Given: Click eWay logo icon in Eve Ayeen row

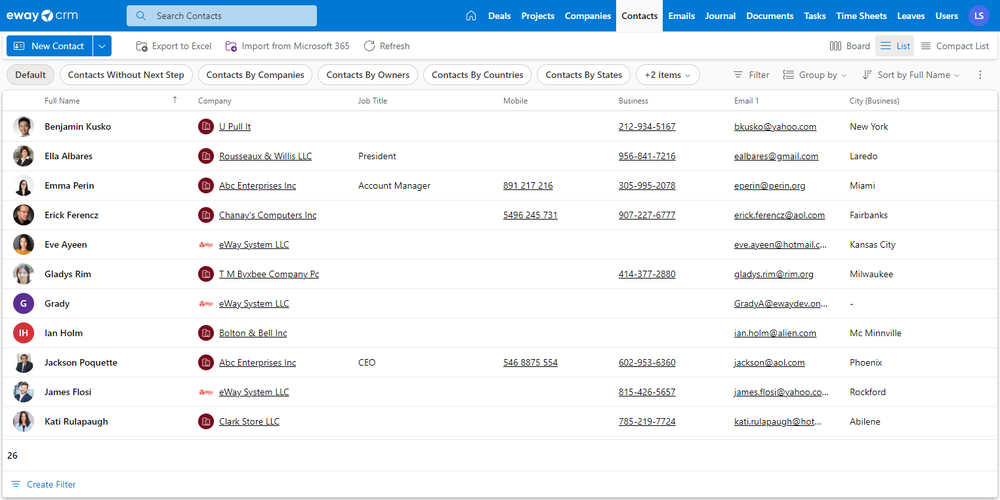Looking at the screenshot, I should click(x=206, y=245).
